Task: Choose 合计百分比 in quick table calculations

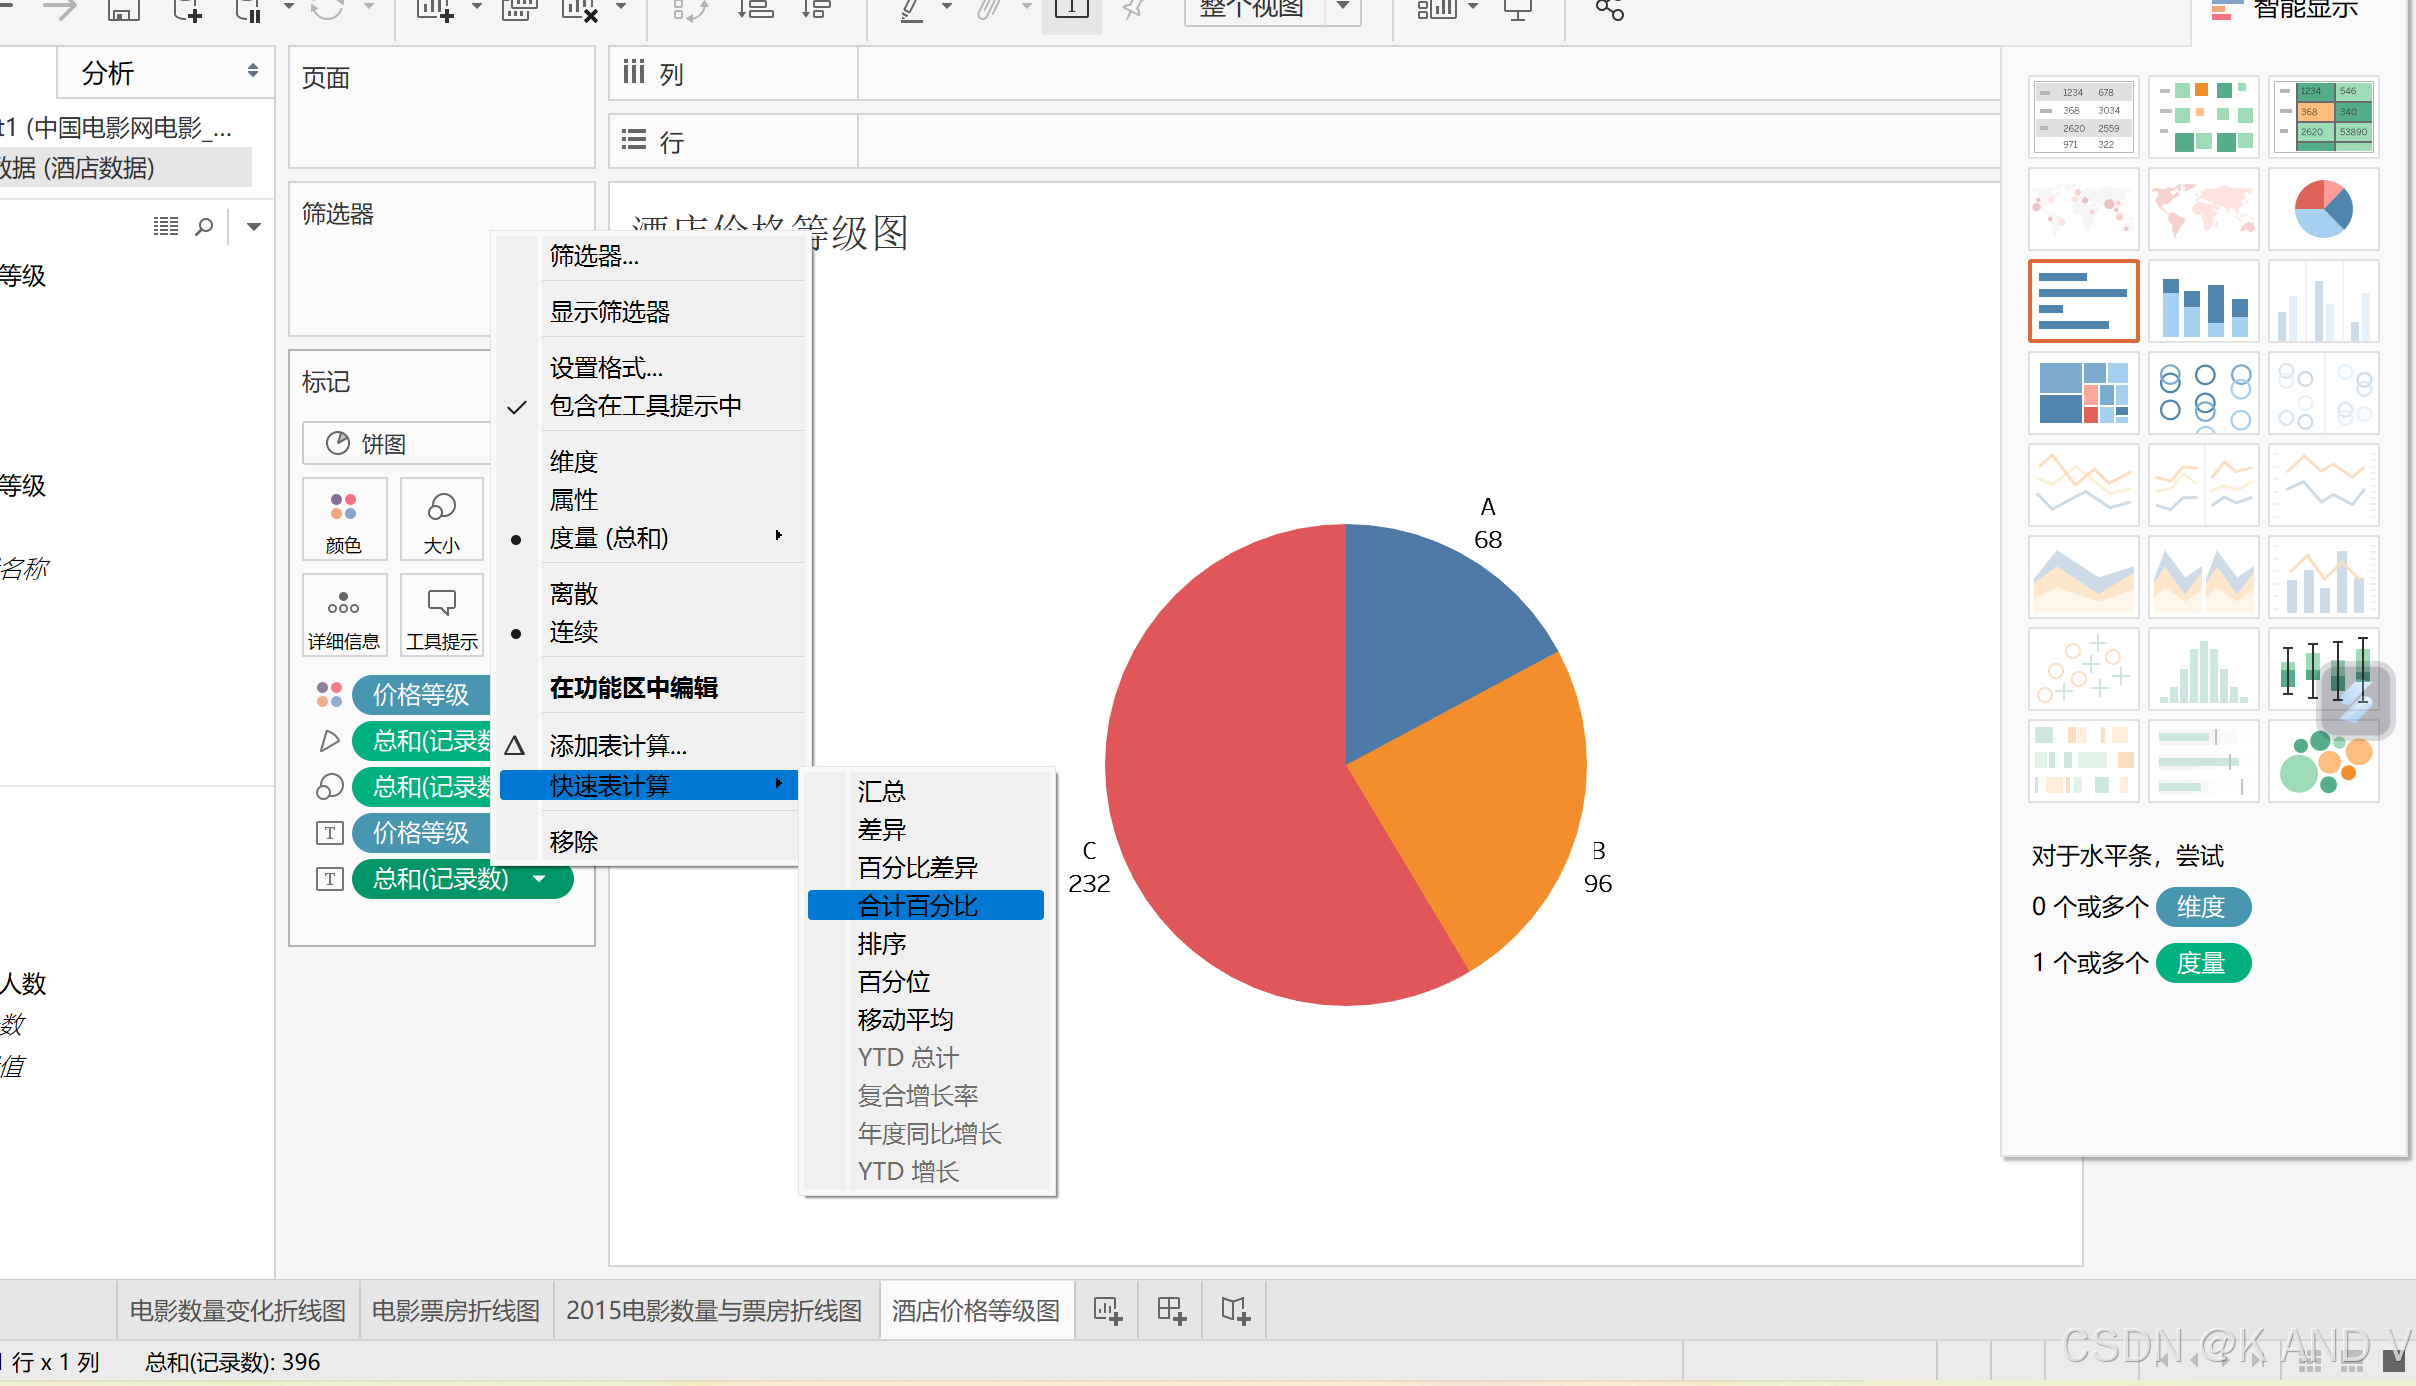Action: pos(918,906)
